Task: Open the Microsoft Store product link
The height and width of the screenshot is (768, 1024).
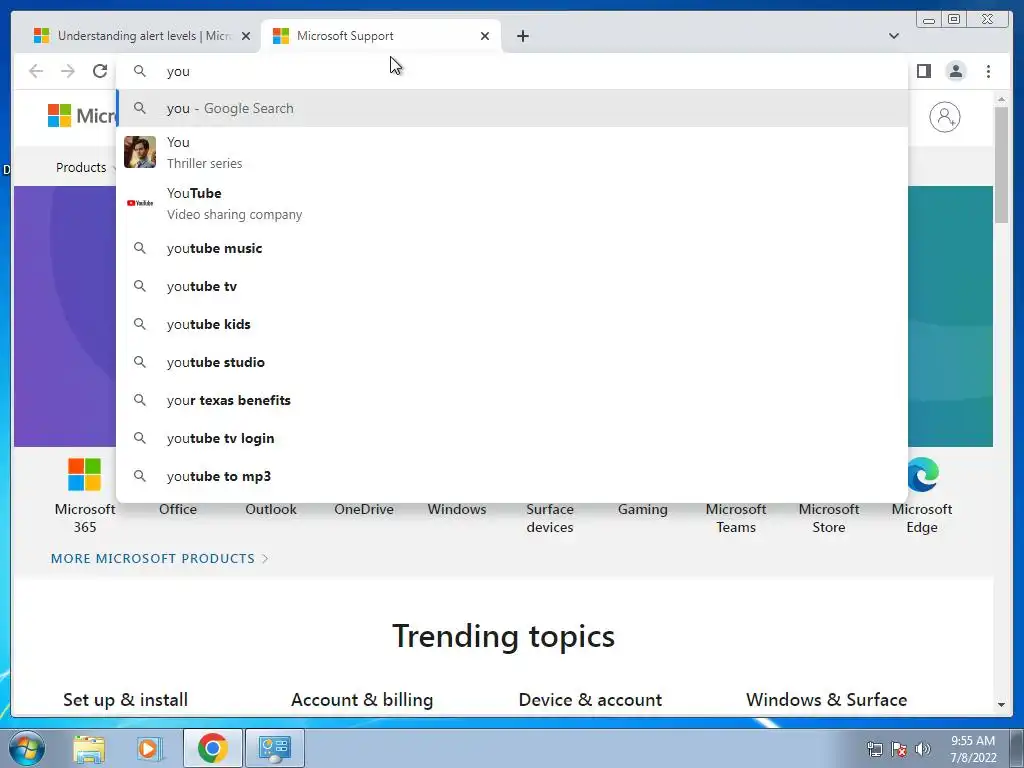Action: [x=829, y=518]
